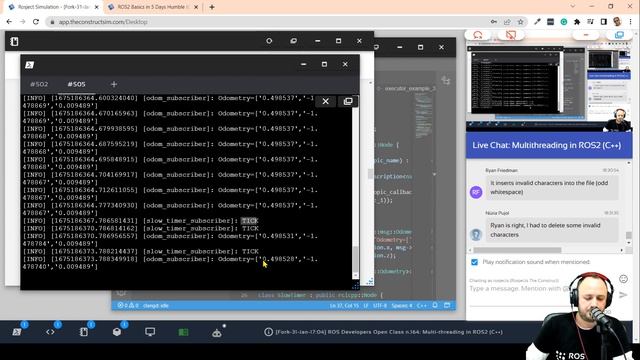Send the chat message with arrow icon
This screenshot has width=640, height=360.
click(623, 295)
